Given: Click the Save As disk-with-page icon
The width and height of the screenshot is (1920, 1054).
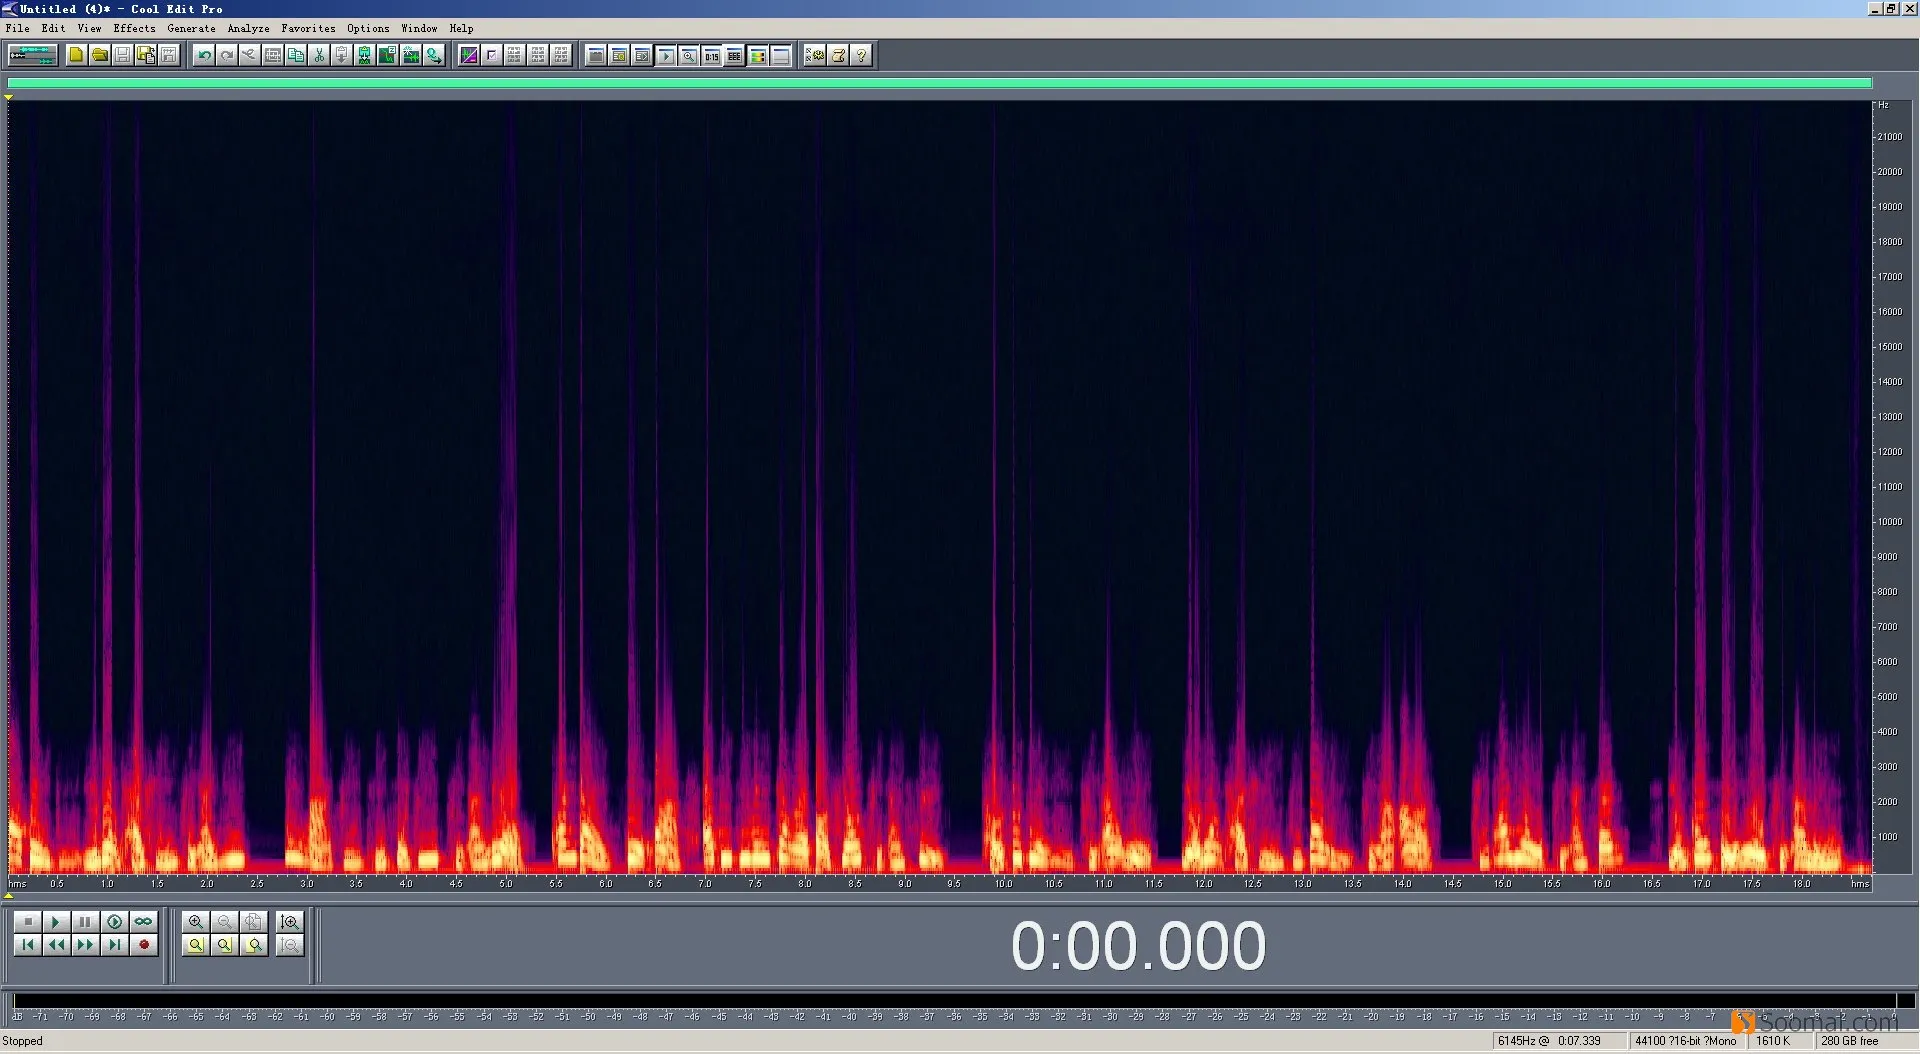Looking at the screenshot, I should [146, 55].
